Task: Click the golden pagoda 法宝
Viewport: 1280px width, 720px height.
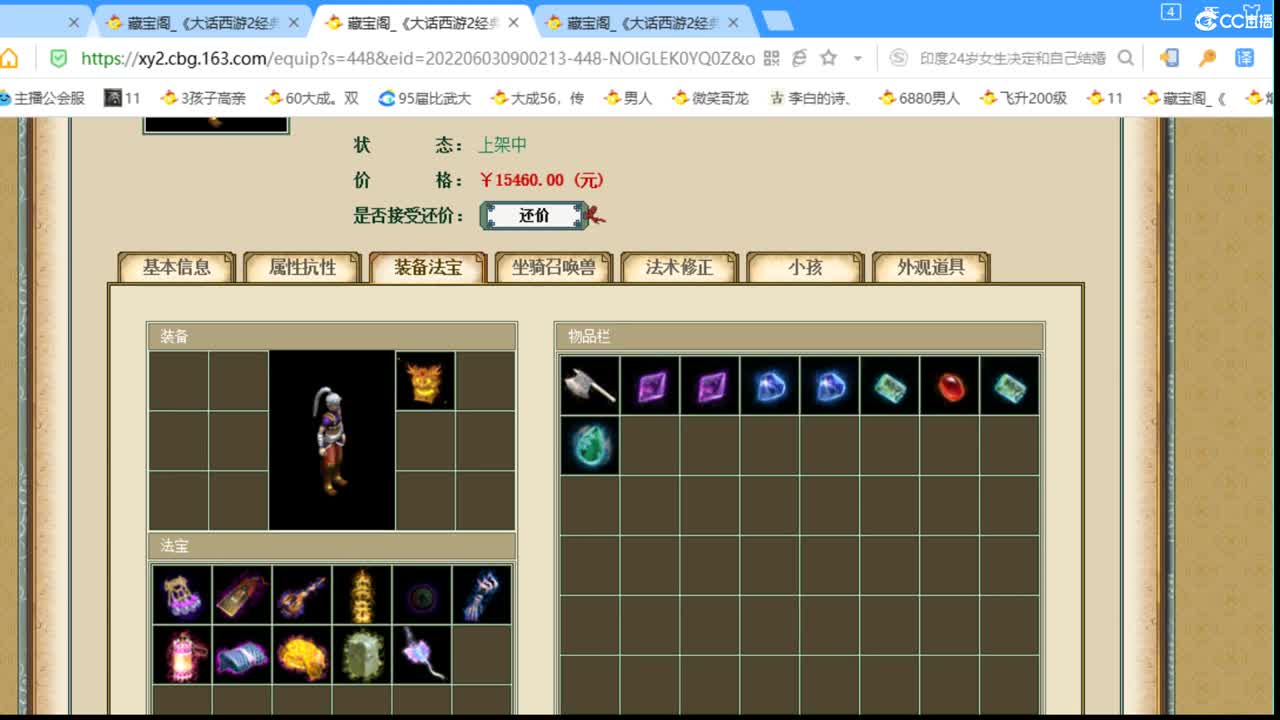Action: (x=362, y=595)
